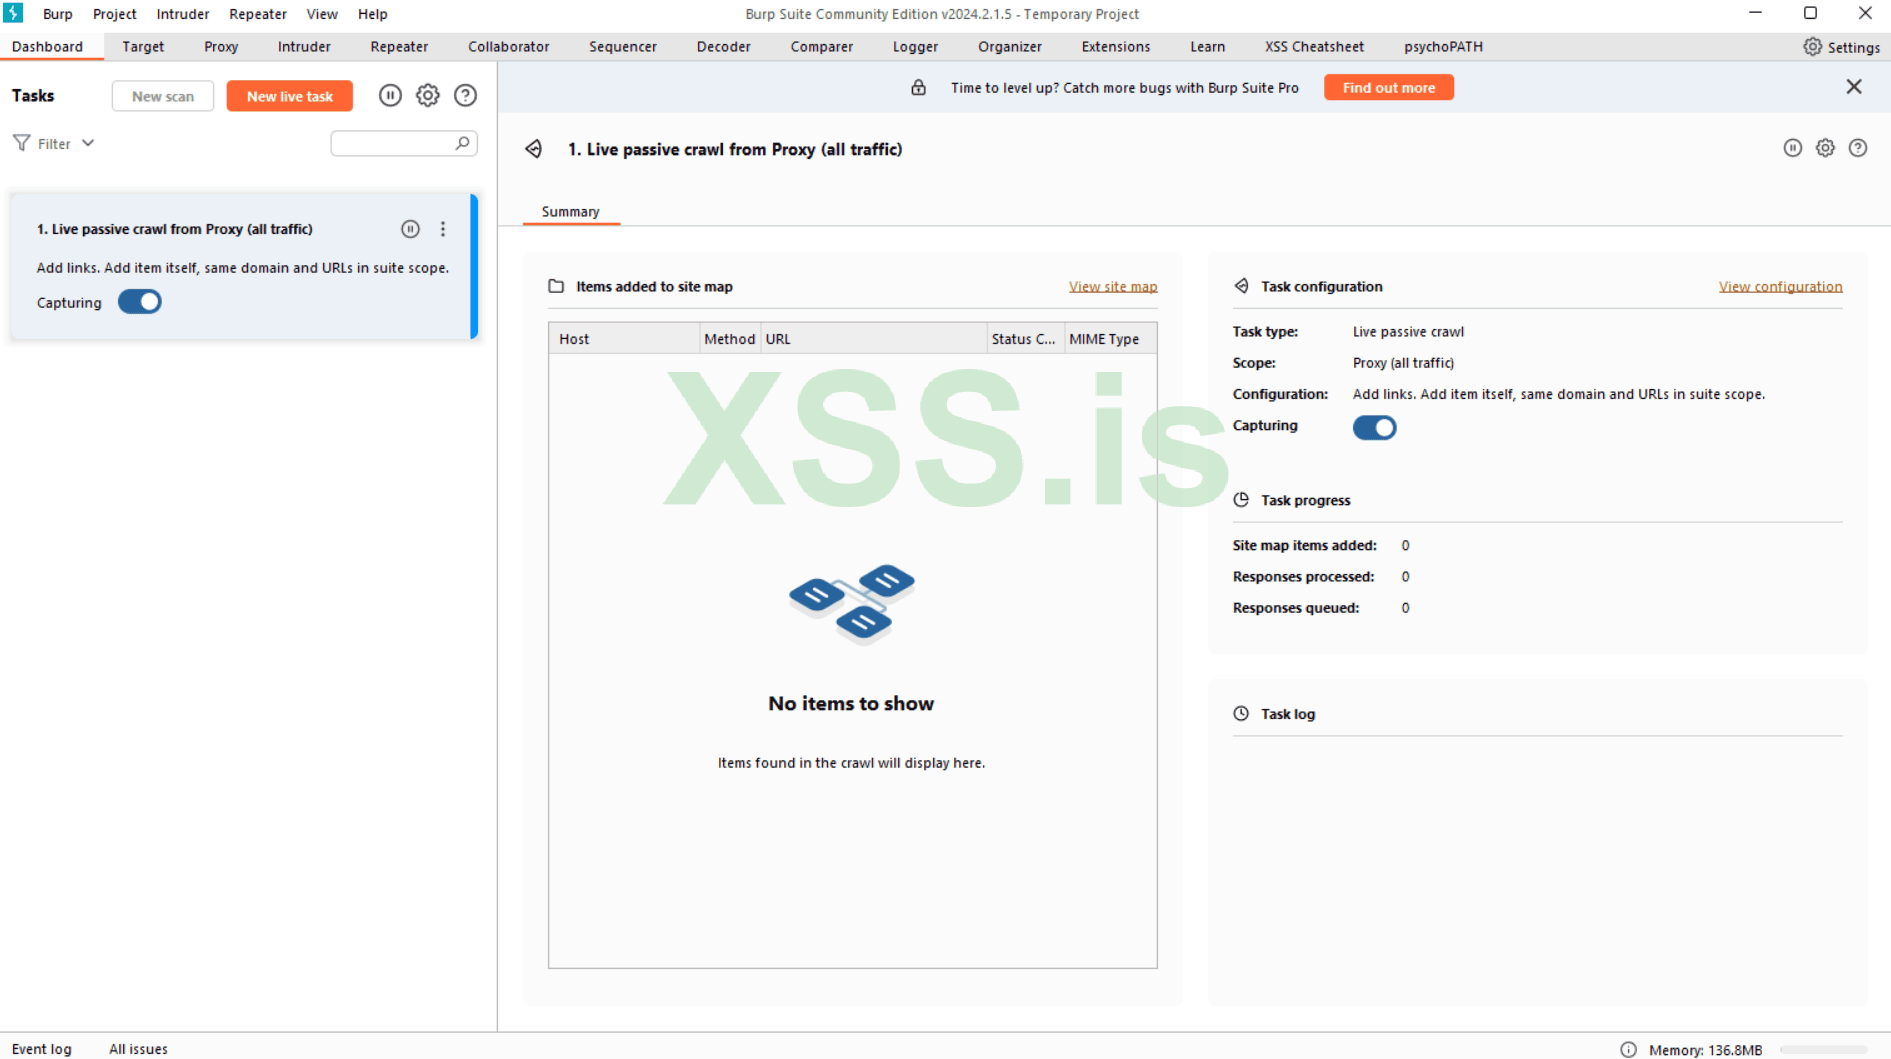Open the Repeater menu in menu bar
The image size is (1891, 1059).
coord(258,14)
